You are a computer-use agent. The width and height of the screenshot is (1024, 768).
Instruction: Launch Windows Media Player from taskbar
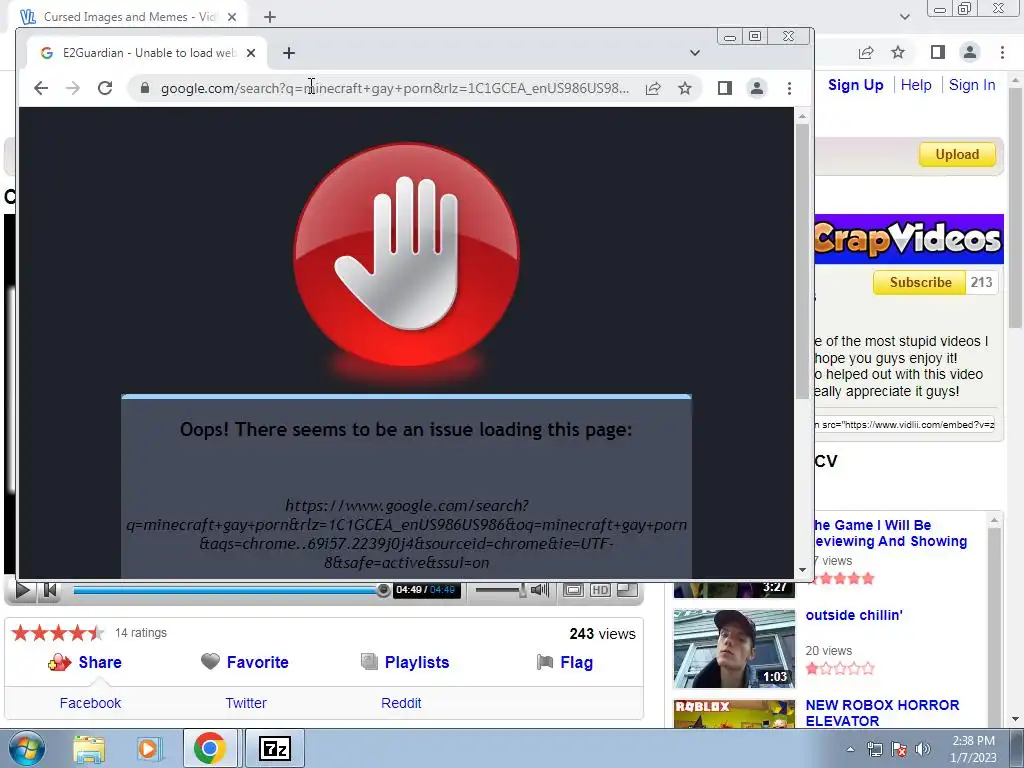[x=148, y=748]
